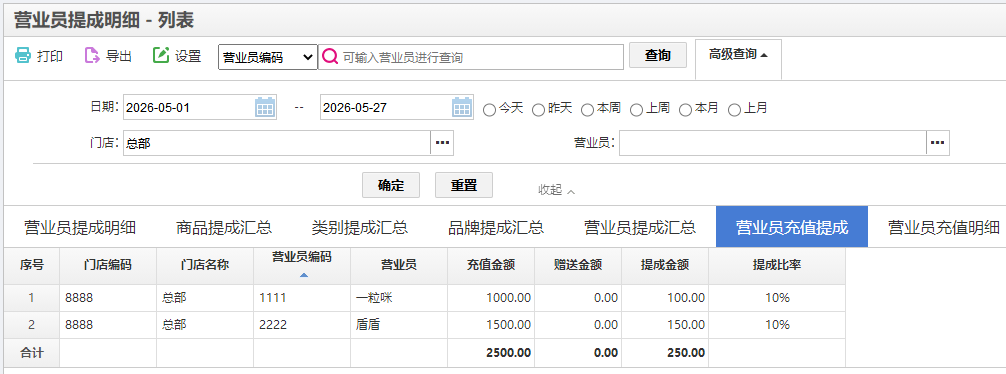Screen dimensions: 1006x374
Task: Collapse the 高级查询 advanced query panel
Action: (x=738, y=55)
